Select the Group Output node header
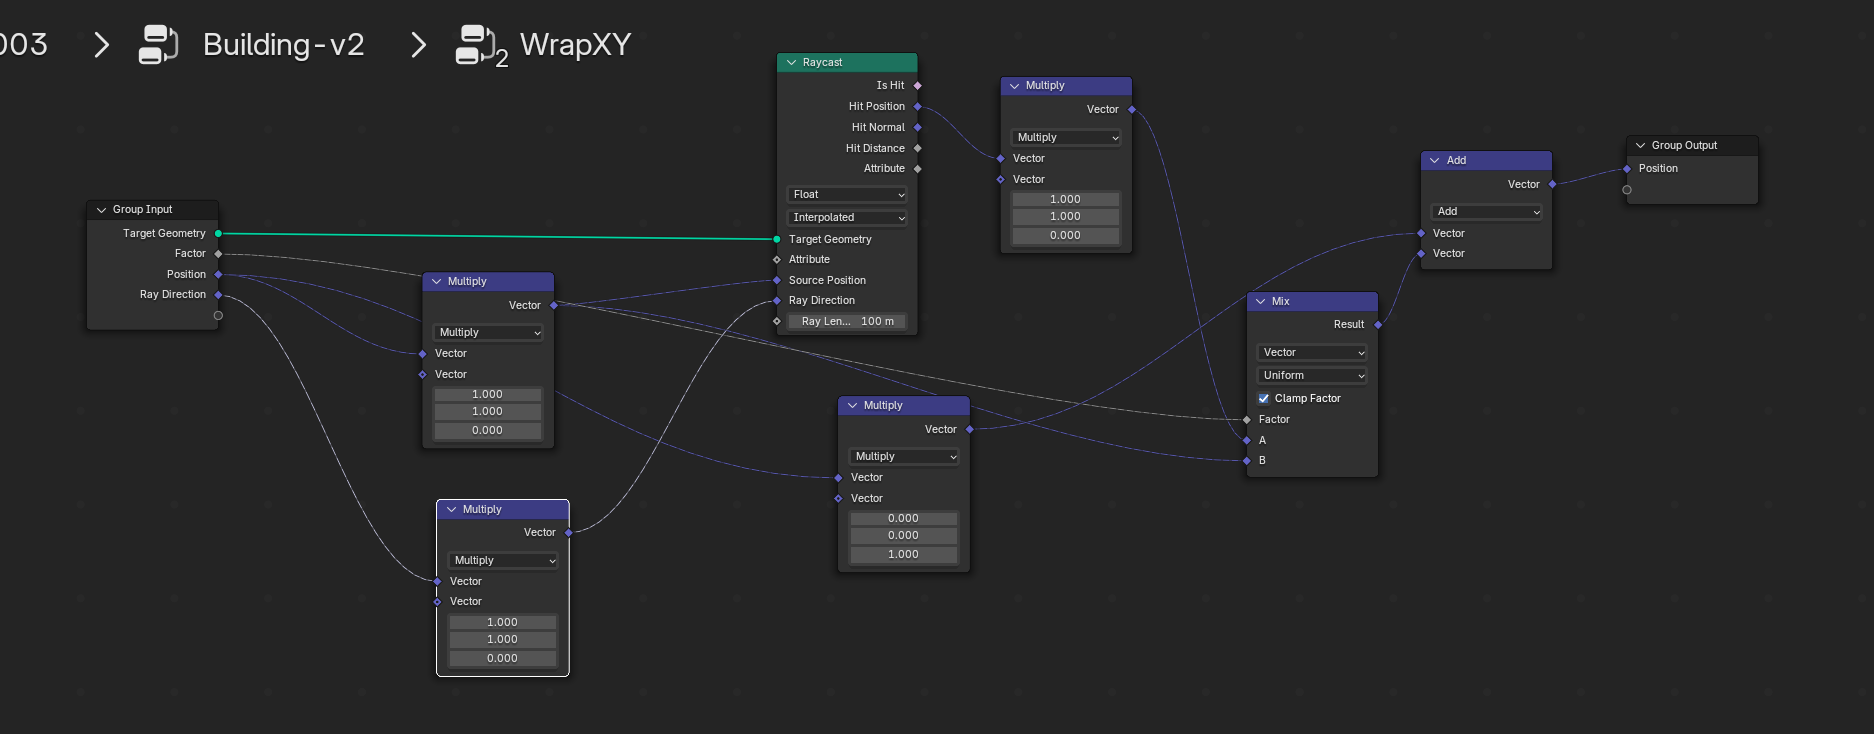 [1692, 146]
